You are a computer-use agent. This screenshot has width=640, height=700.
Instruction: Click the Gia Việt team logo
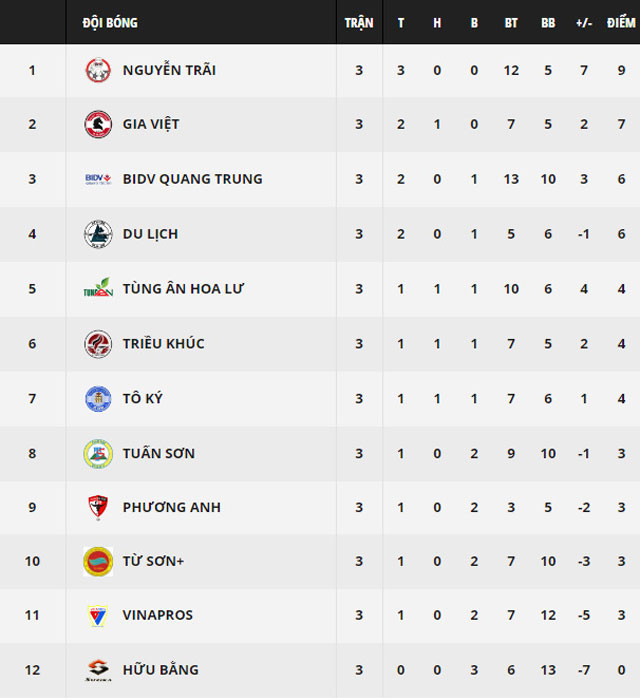click(x=97, y=125)
